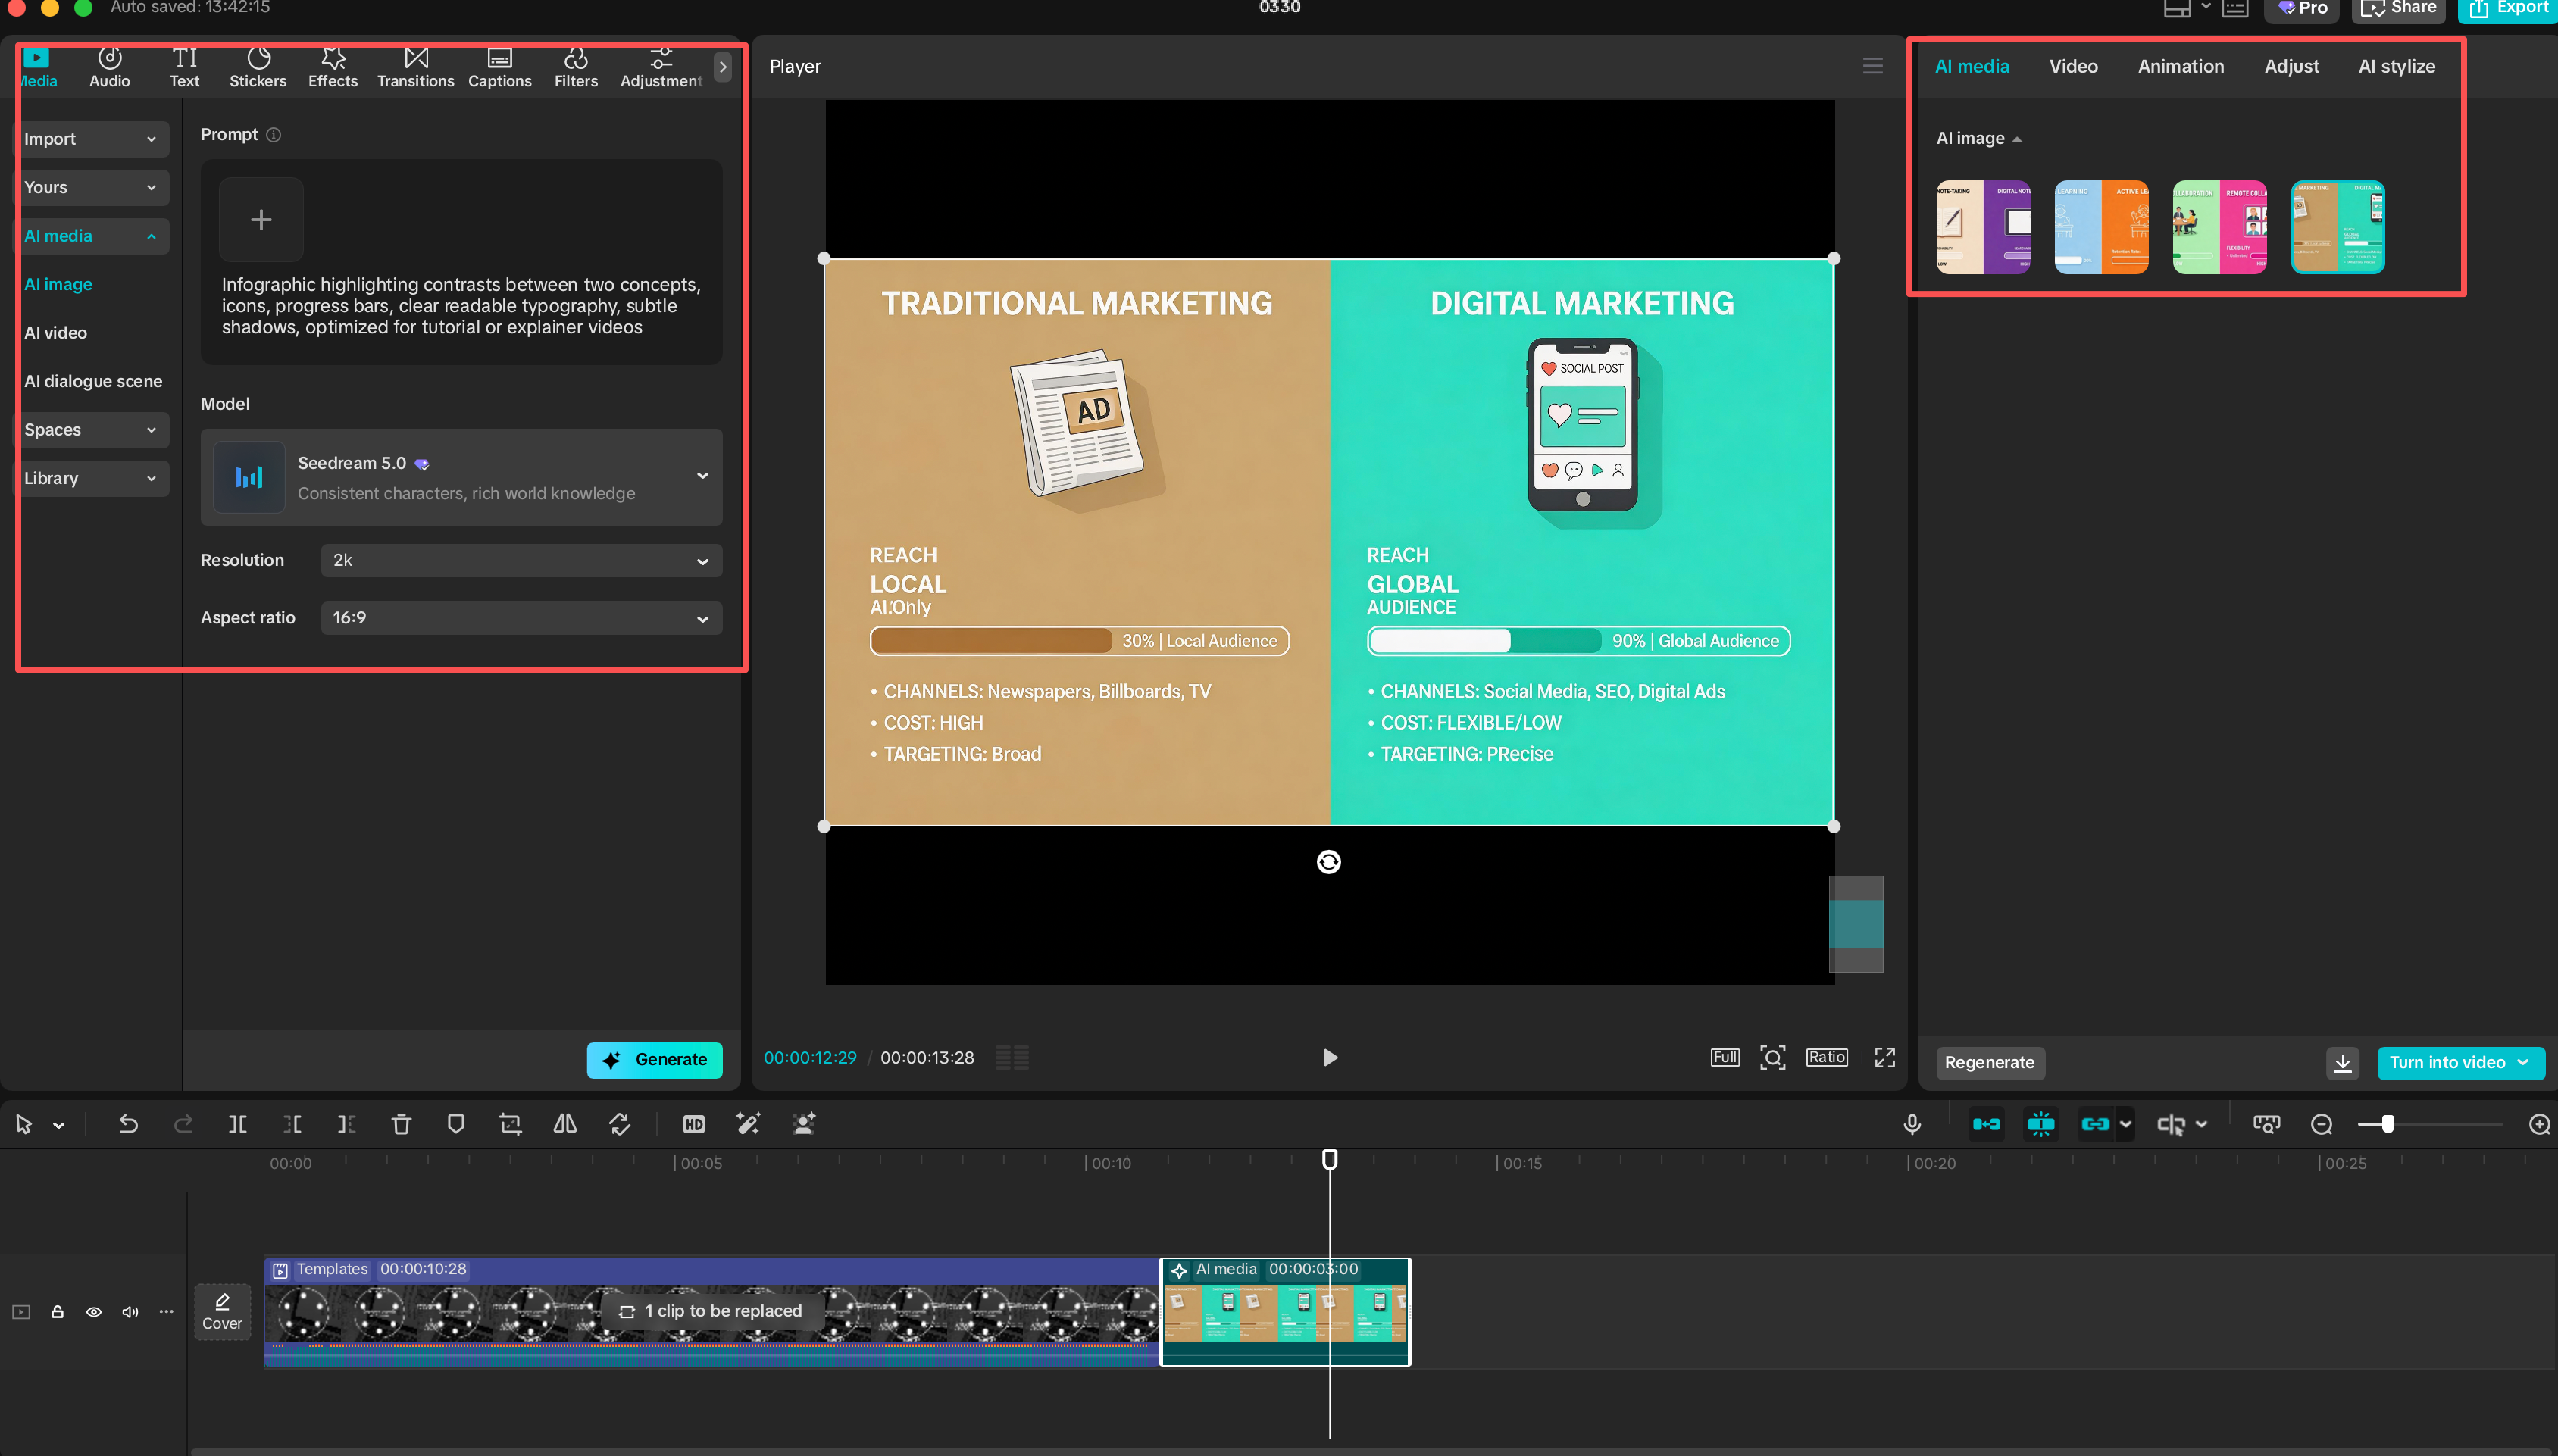Click the mirror flip icon
This screenshot has height=1456, width=2558.
pyautogui.click(x=565, y=1124)
